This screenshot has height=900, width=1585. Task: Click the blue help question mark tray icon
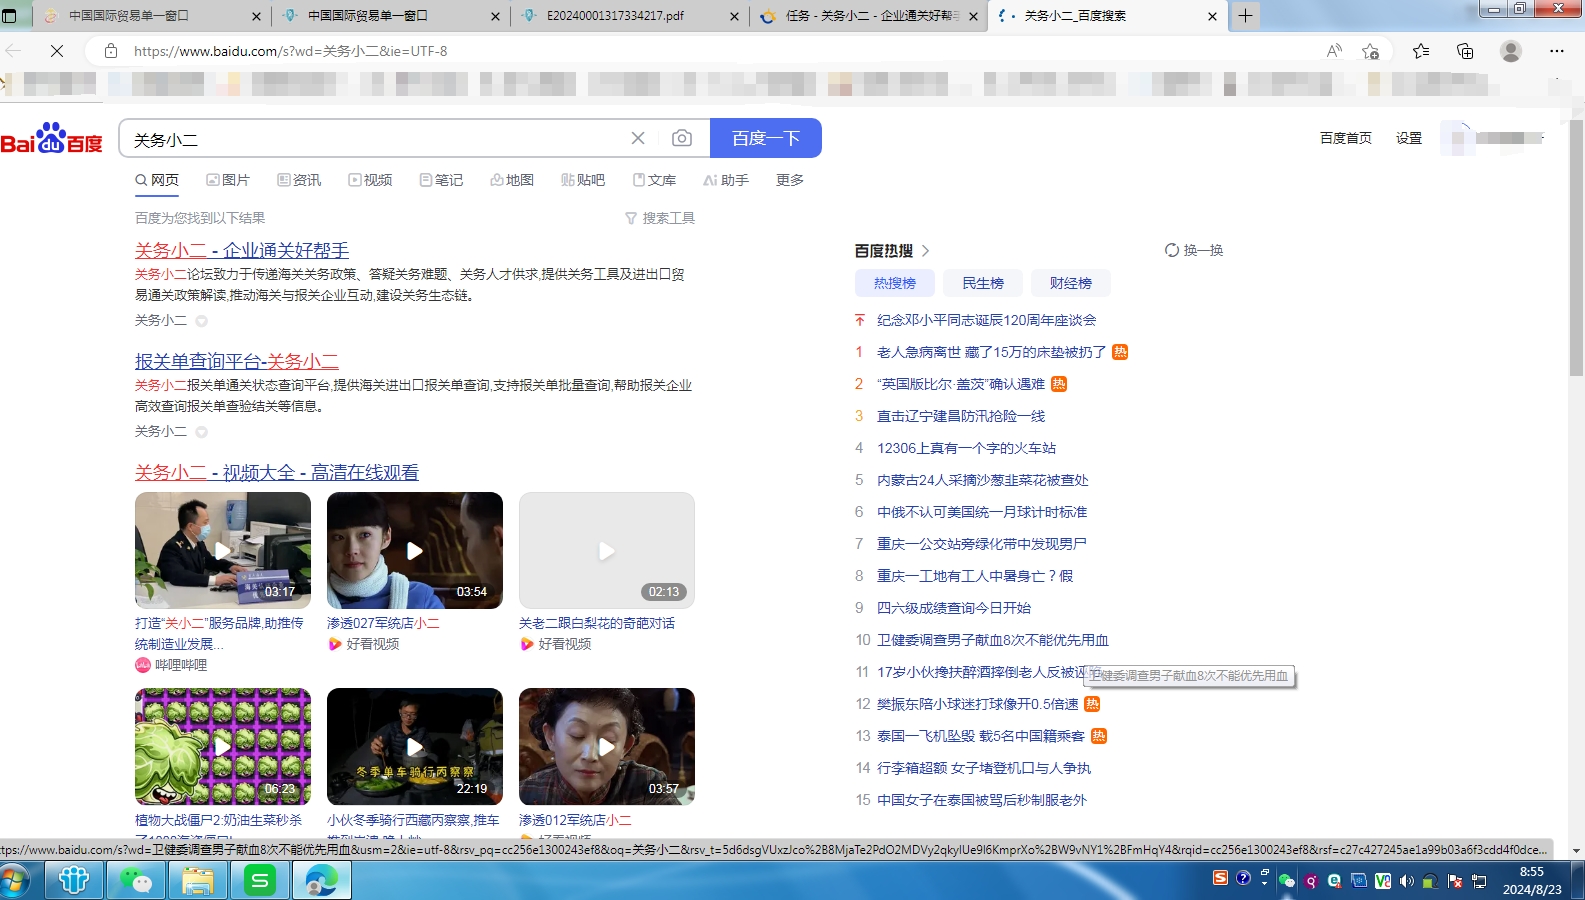pos(1243,878)
